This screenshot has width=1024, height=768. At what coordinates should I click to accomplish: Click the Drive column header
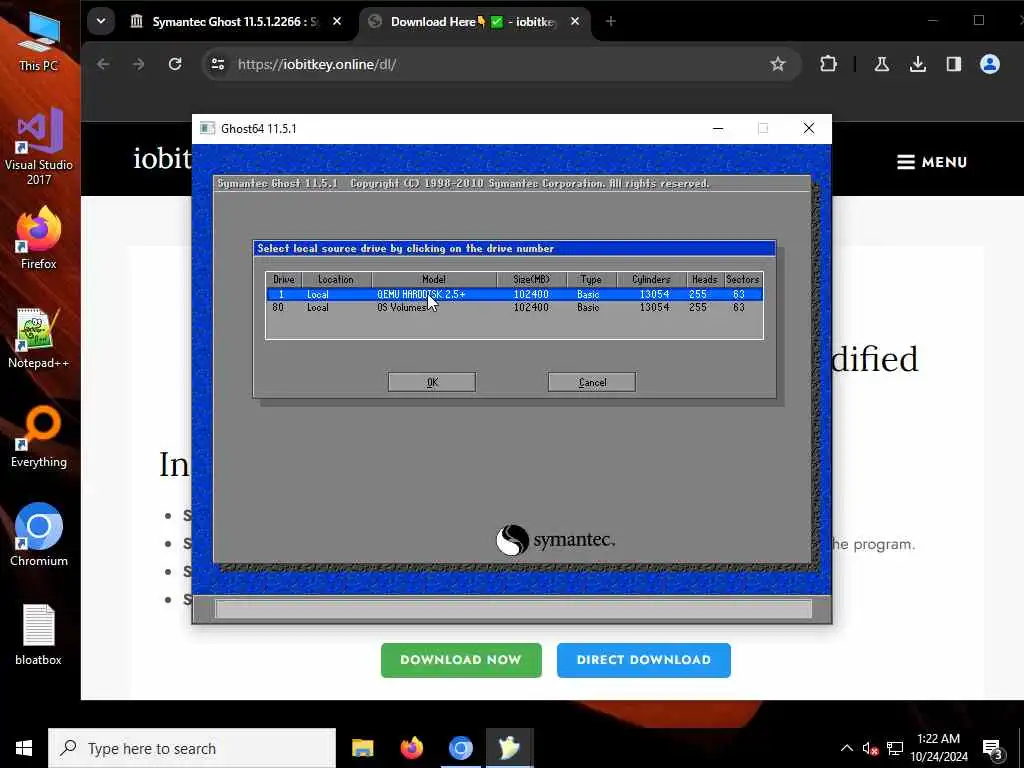283,280
